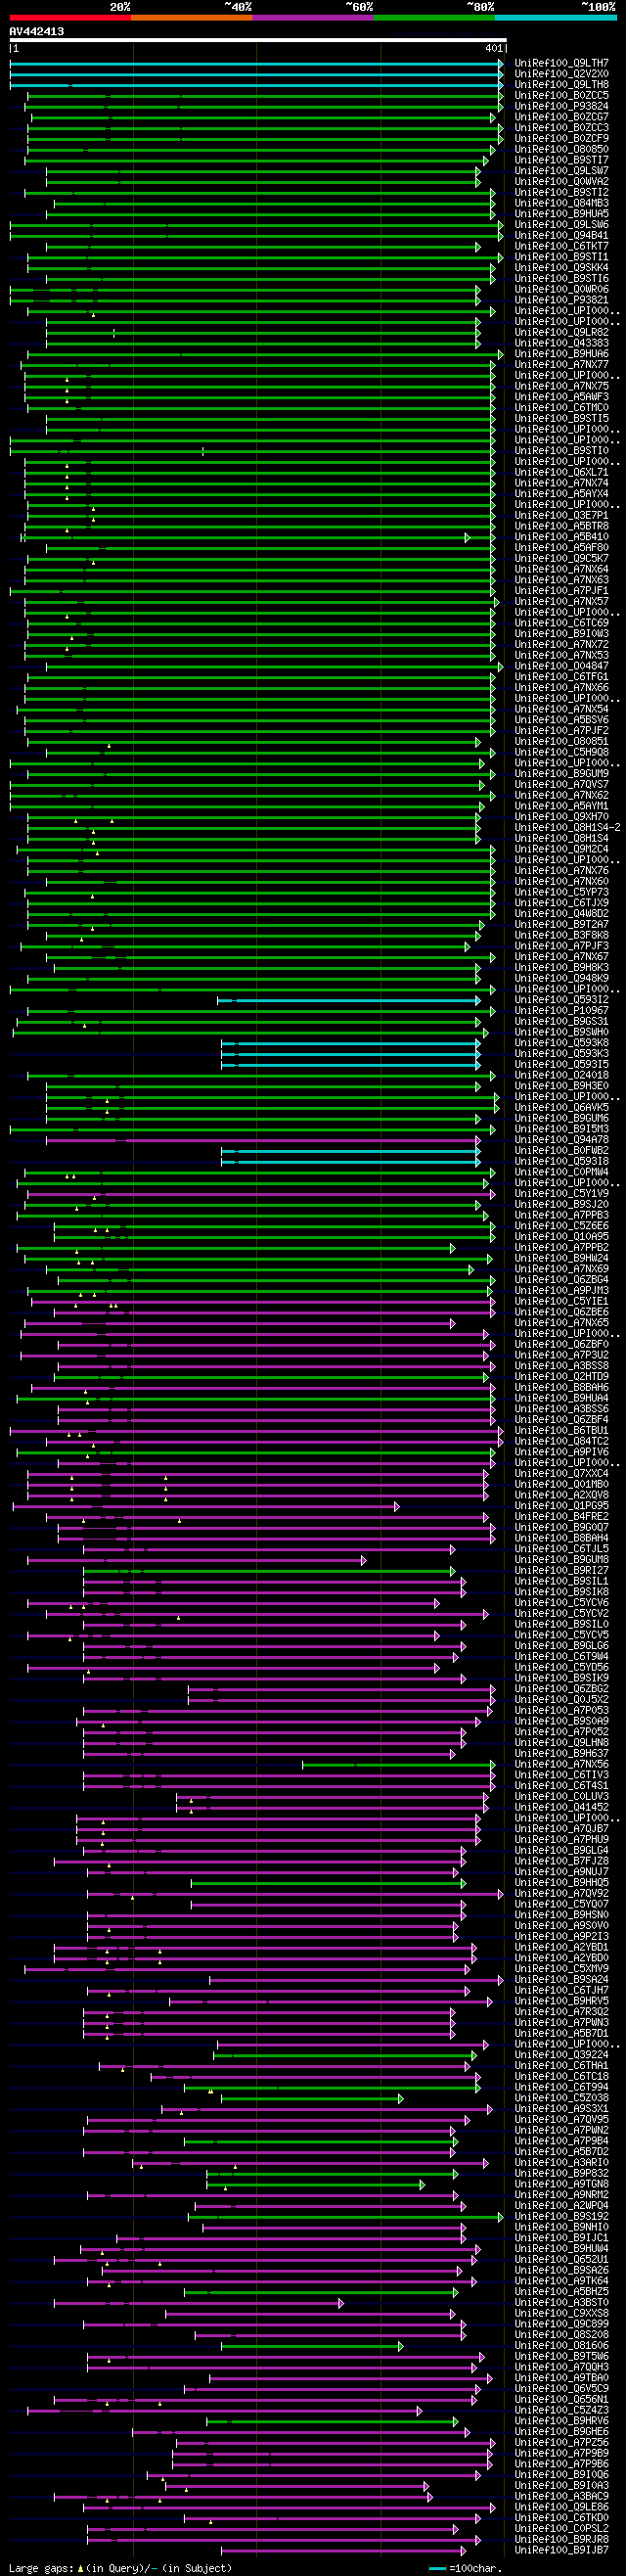
Task: Click UniRef100_C5Y1V9 entry
Action: [561, 1194]
